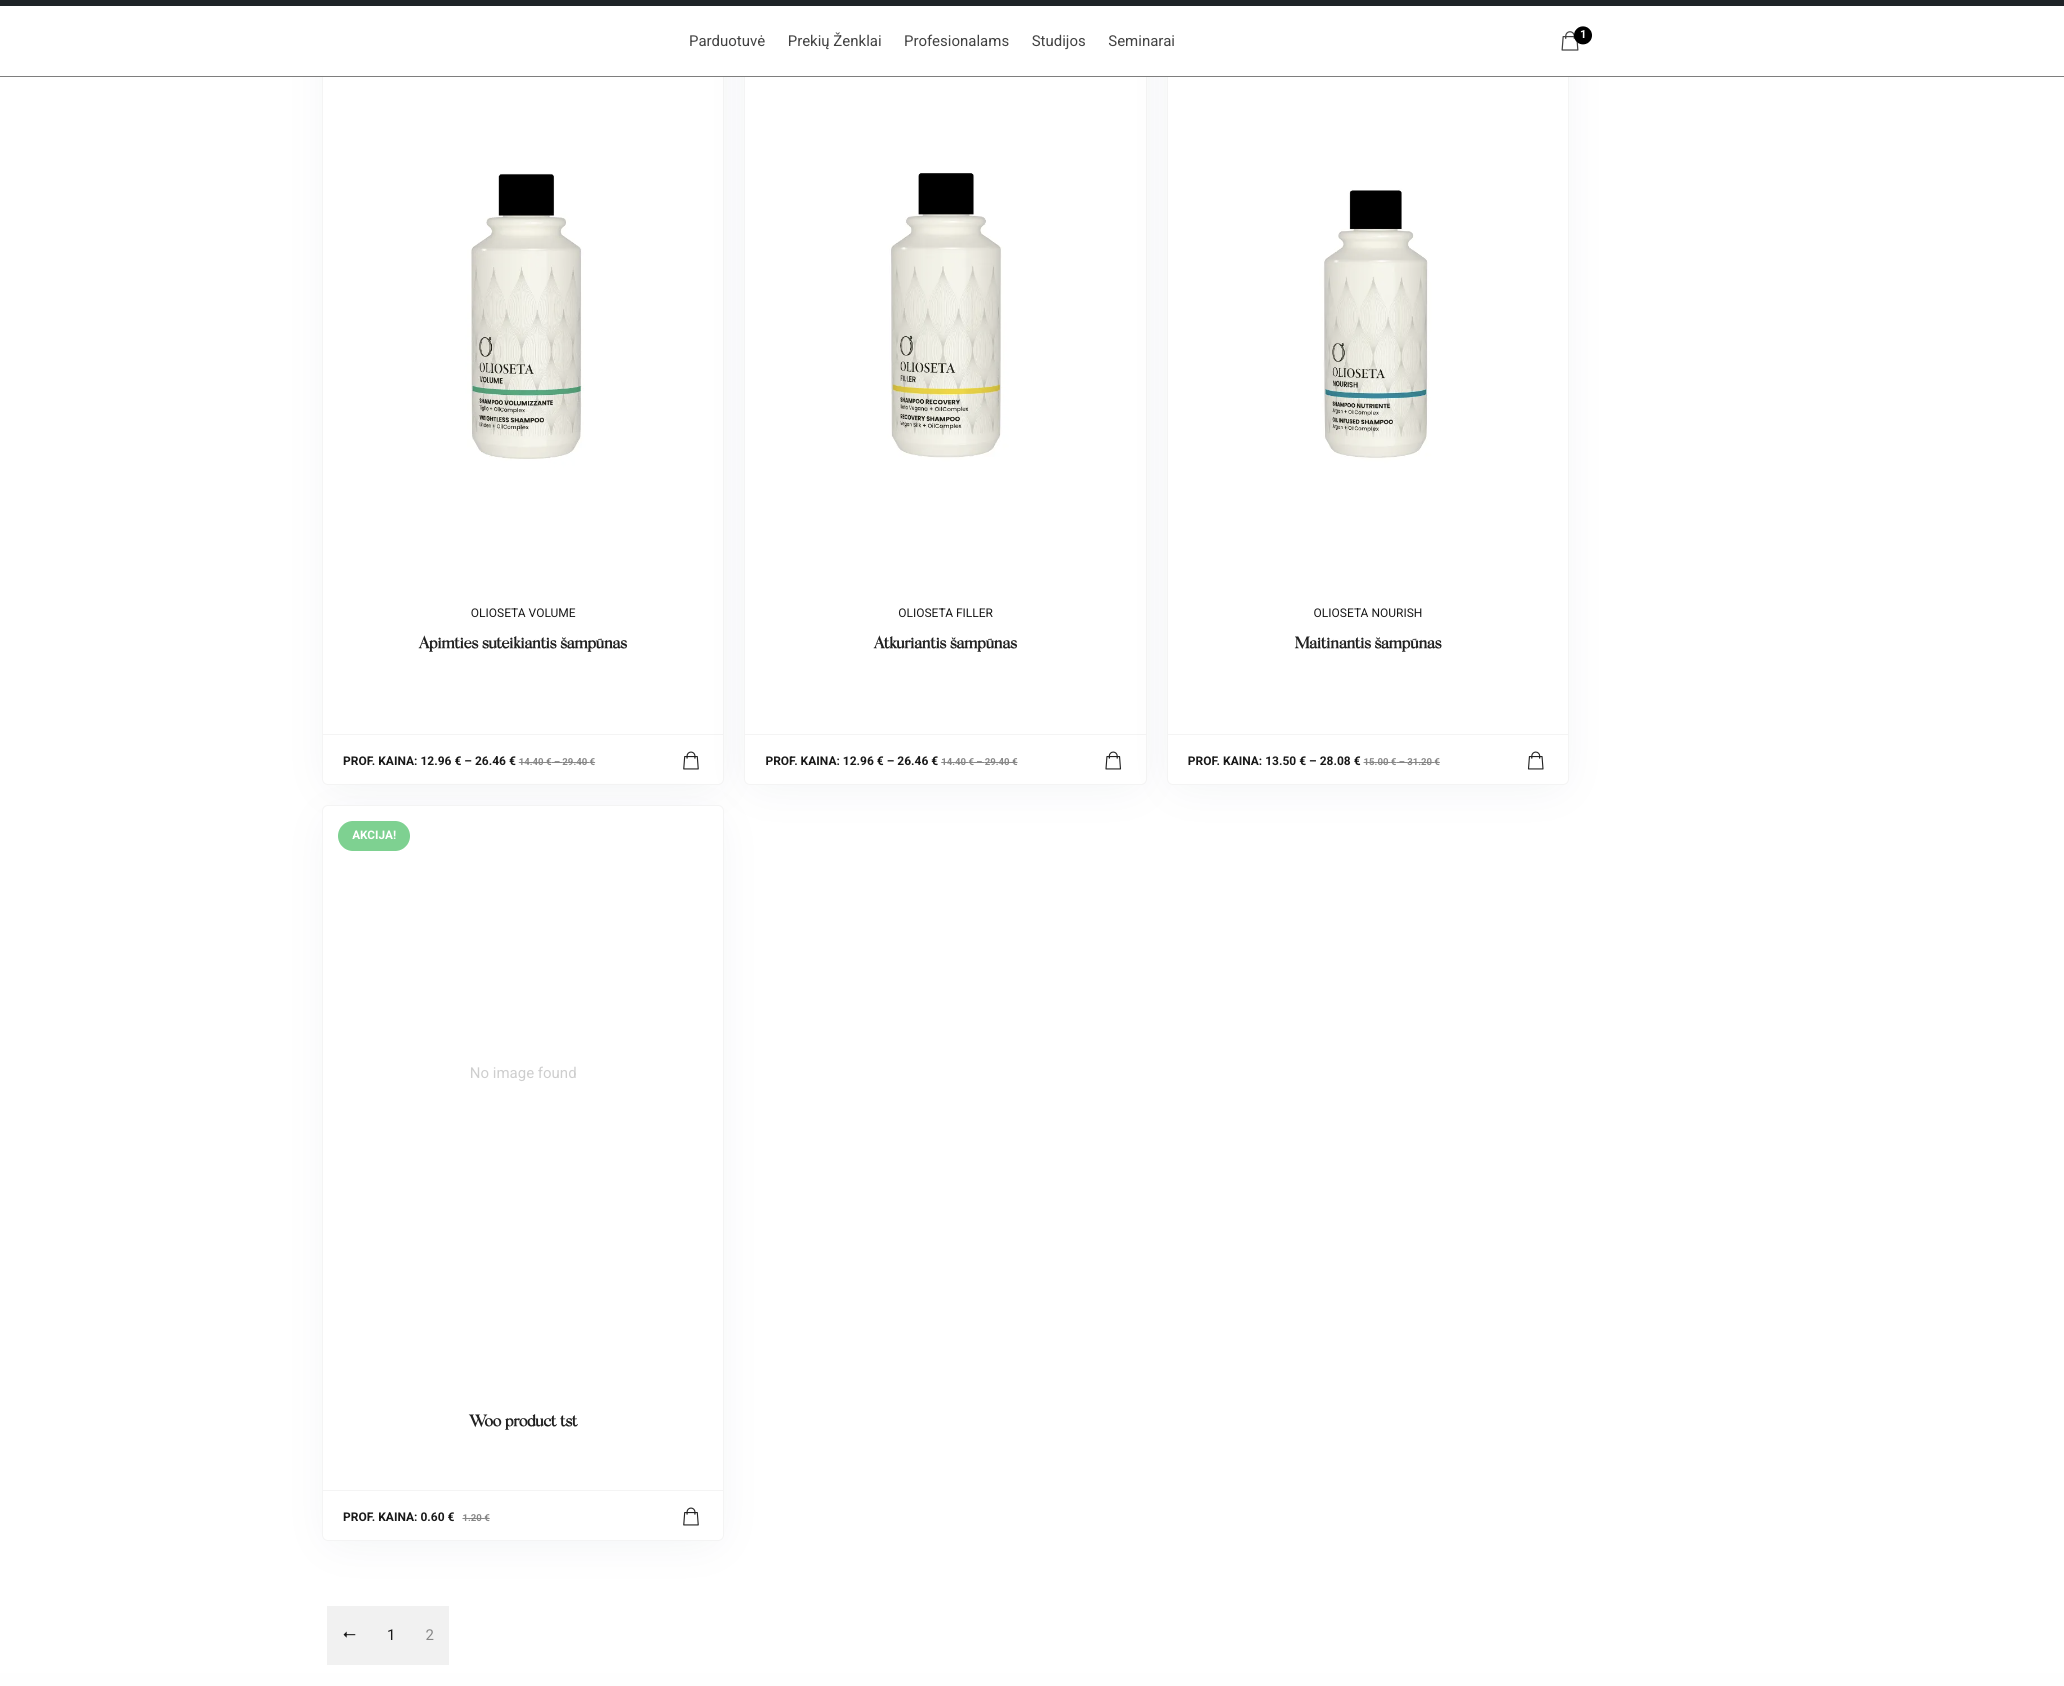
Task: Add Maitinantis šampūnas to cart
Action: click(x=1536, y=761)
